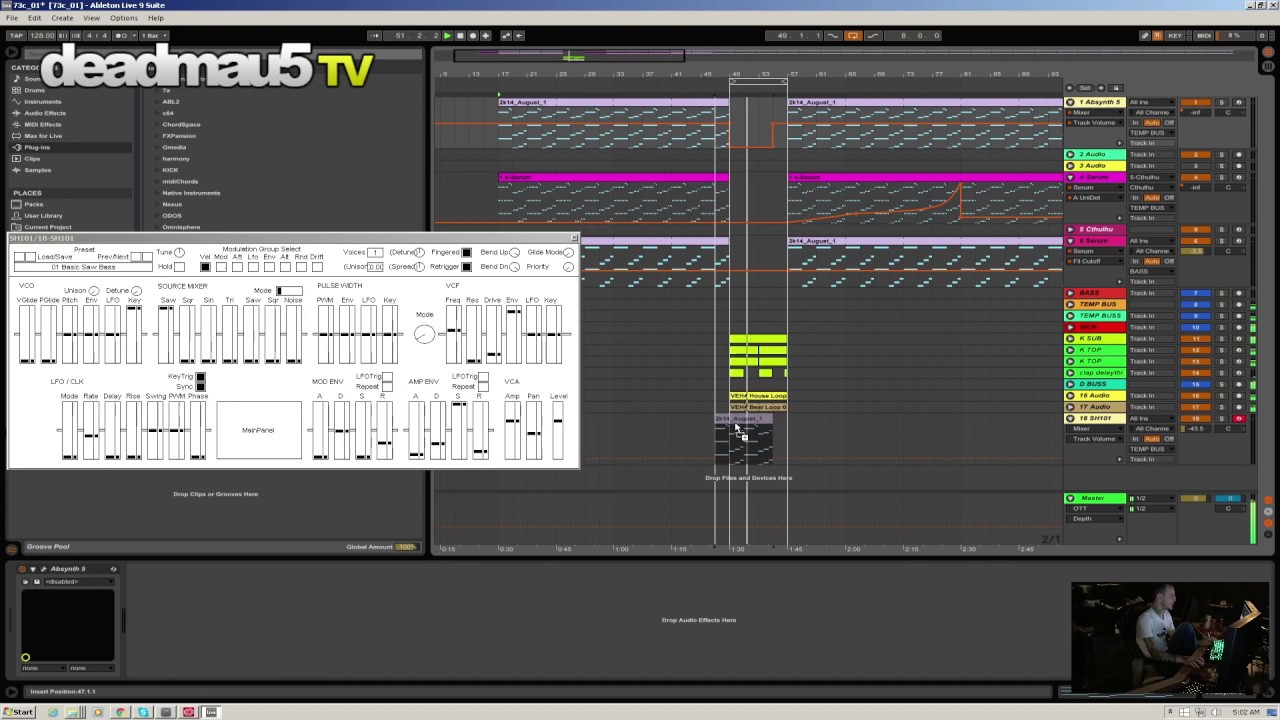This screenshot has width=1280, height=720.
Task: Toggle track activator 10 for KICK
Action: (1195, 327)
